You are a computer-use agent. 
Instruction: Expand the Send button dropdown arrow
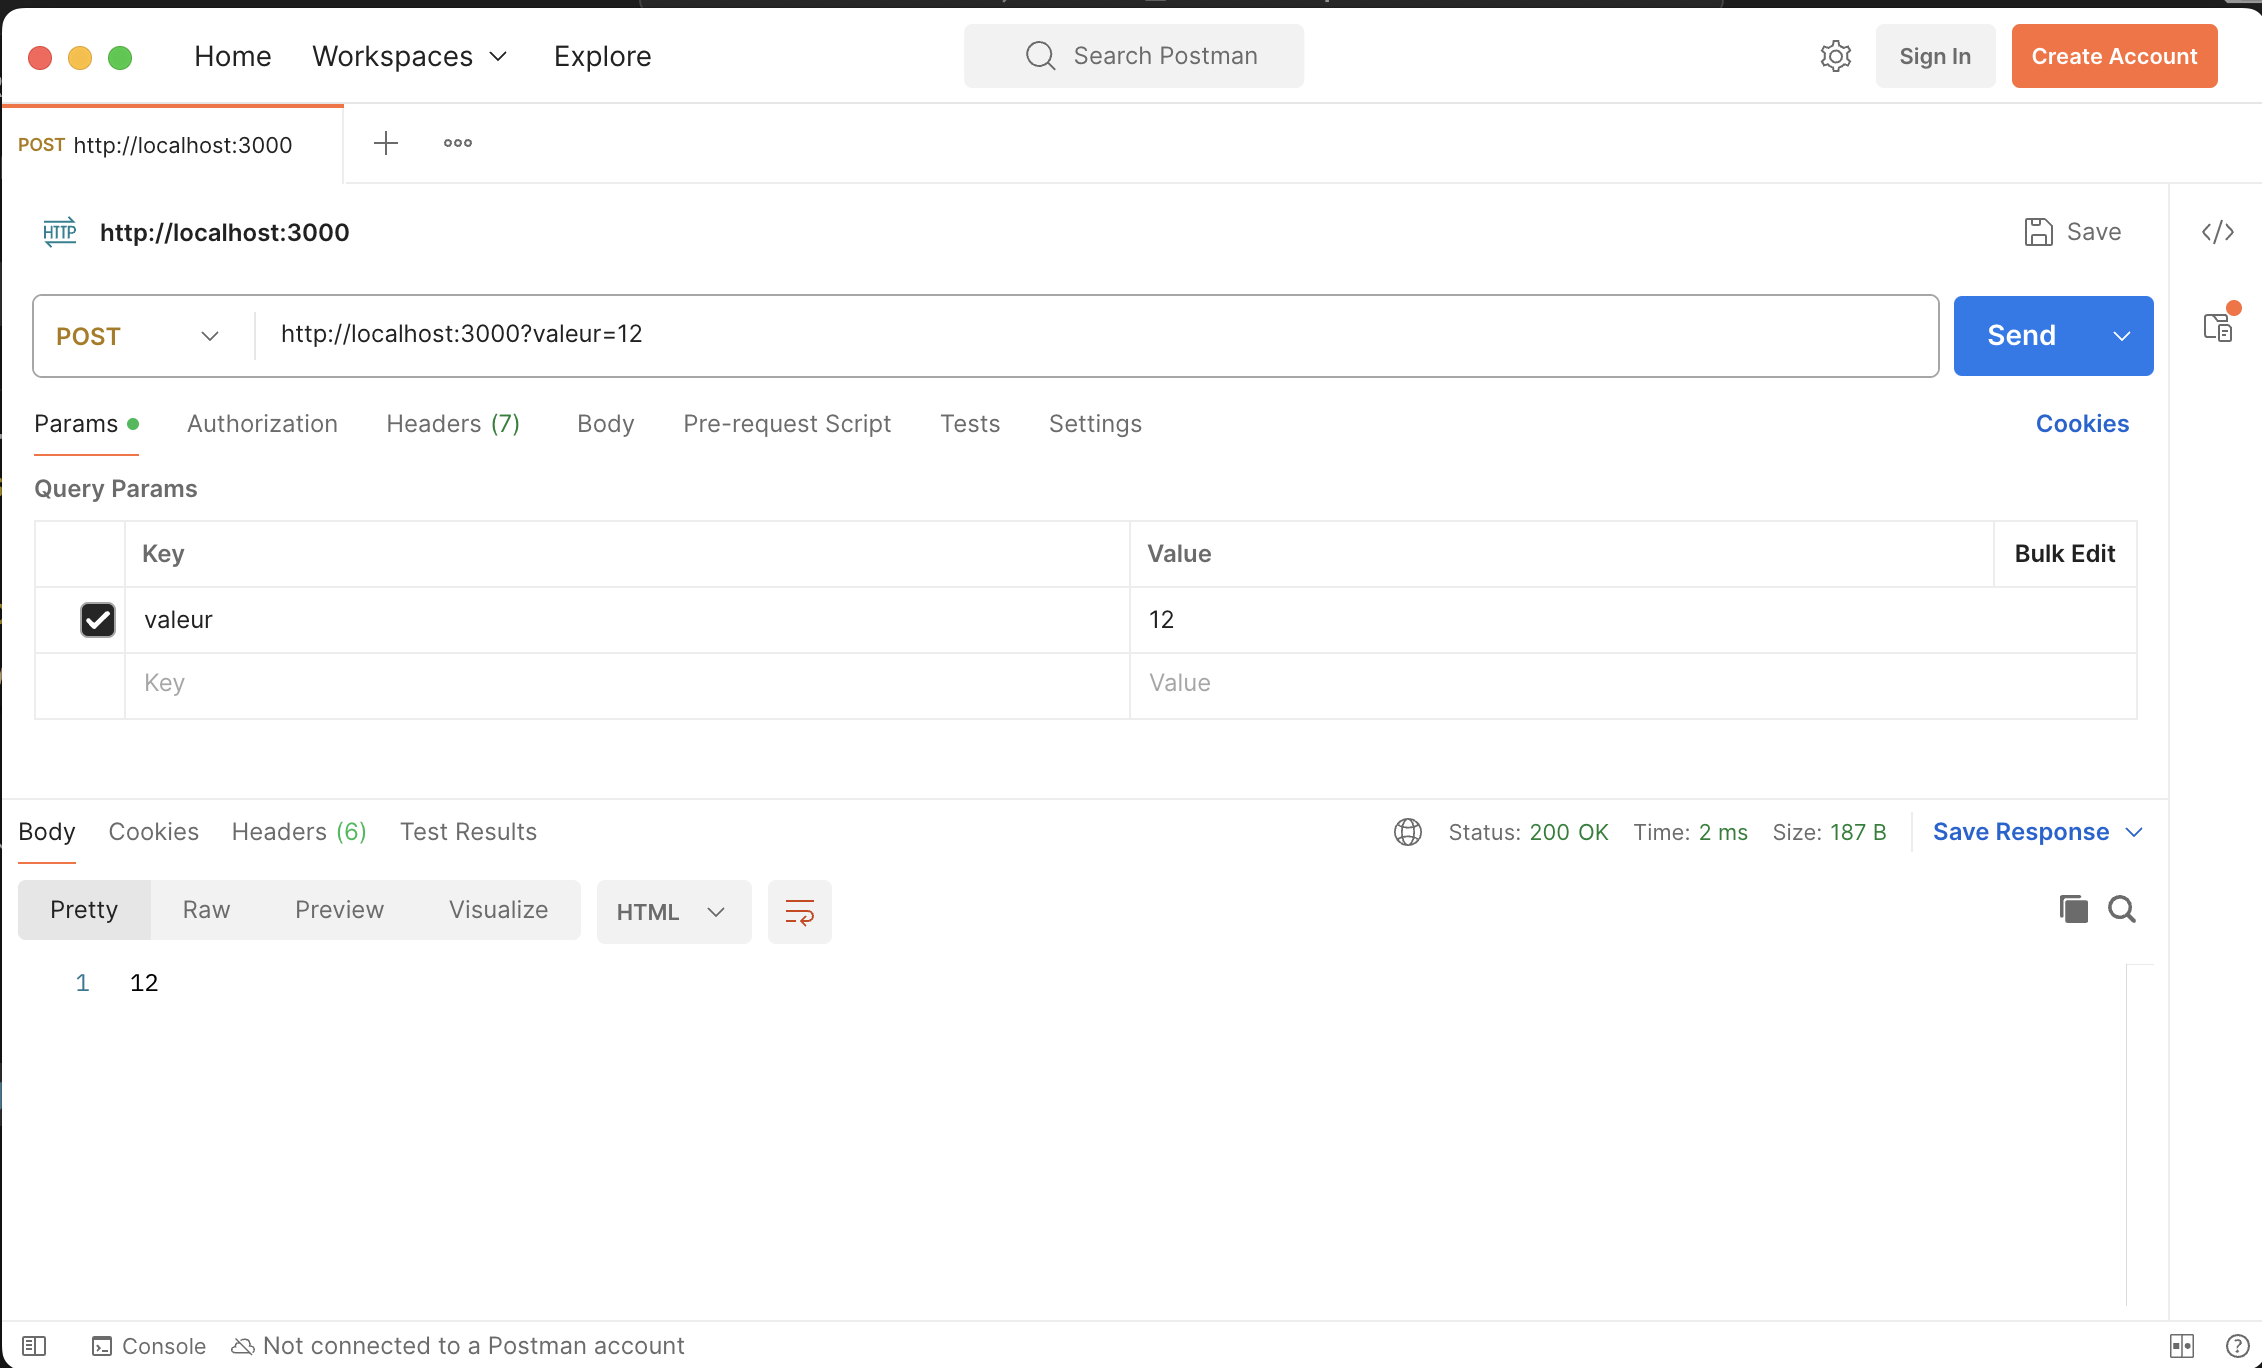(x=2121, y=336)
